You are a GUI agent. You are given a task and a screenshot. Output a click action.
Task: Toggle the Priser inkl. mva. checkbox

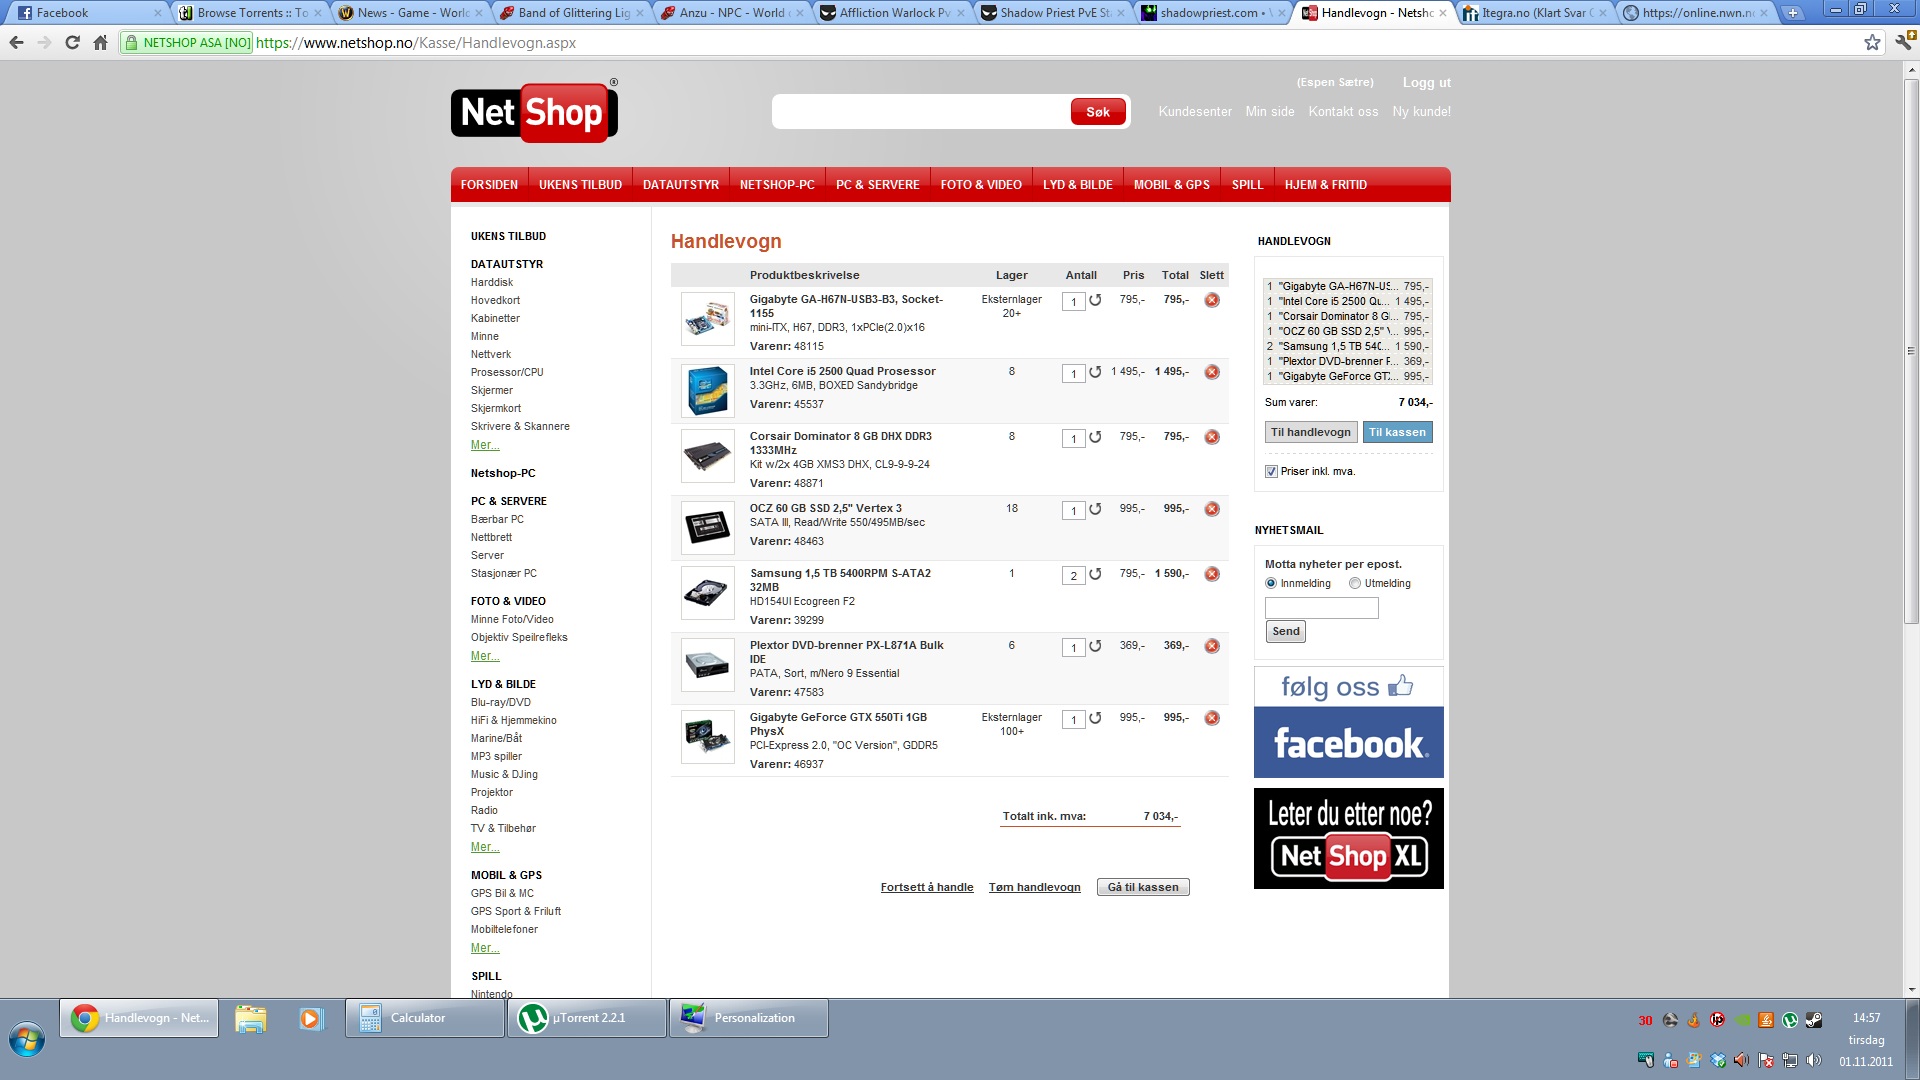[x=1271, y=472]
